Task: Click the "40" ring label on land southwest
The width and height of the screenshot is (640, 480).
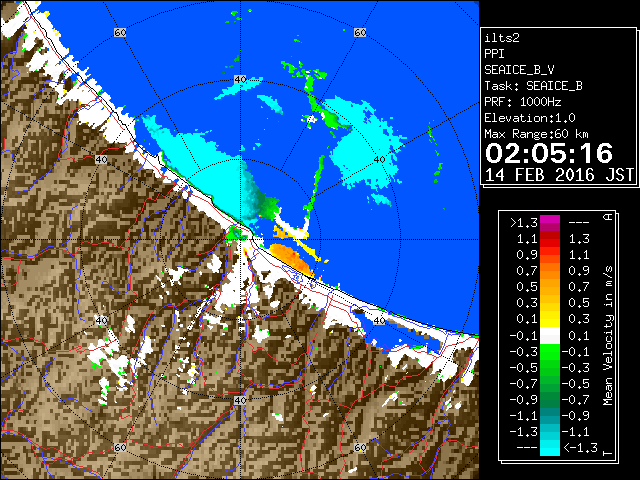Action: [101, 320]
